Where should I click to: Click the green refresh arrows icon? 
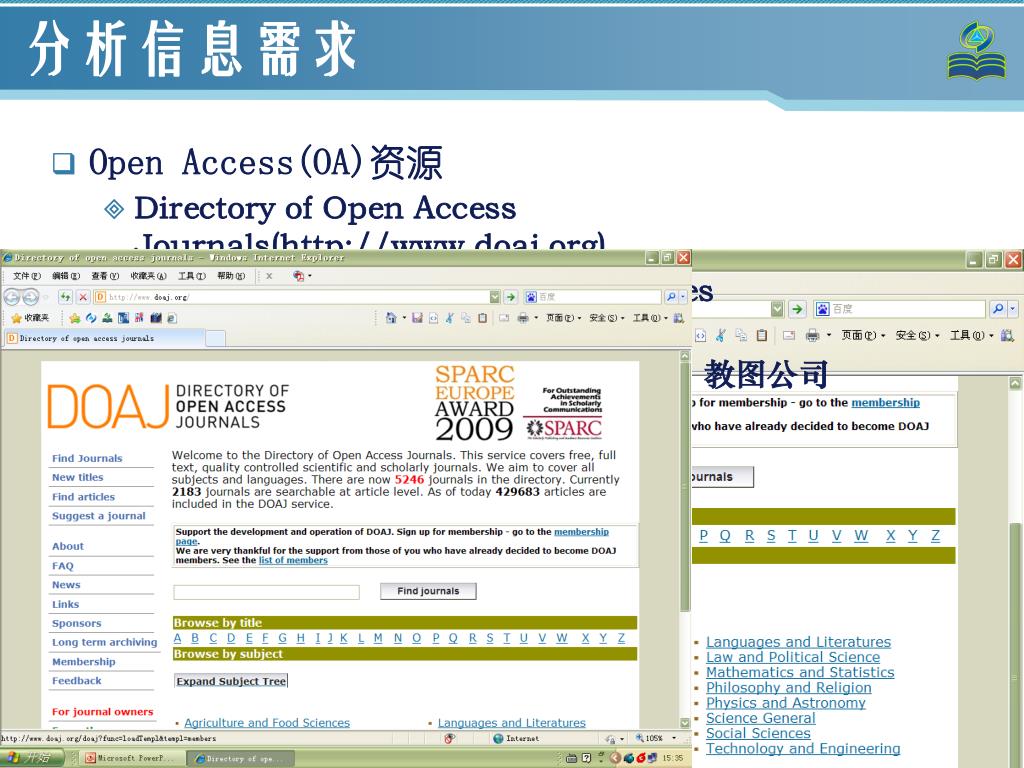[x=65, y=297]
